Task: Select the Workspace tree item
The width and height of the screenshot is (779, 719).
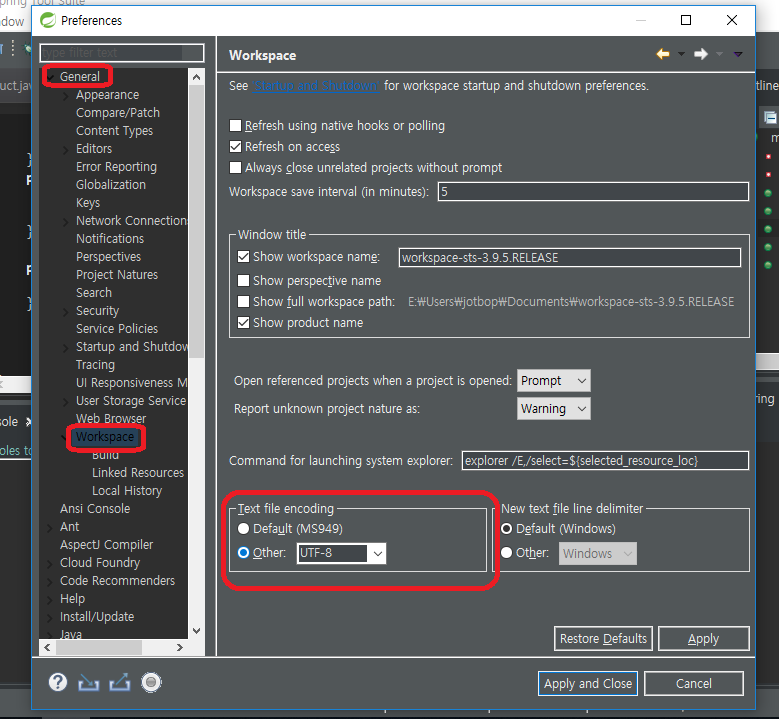Action: (x=105, y=437)
